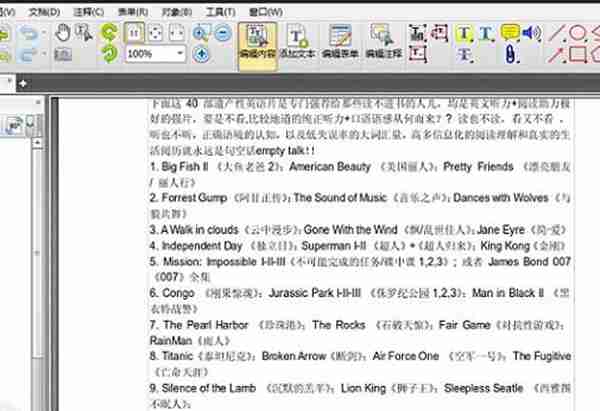The width and height of the screenshot is (600, 411).
Task: Click text 'Lion King'
Action: click(x=363, y=388)
